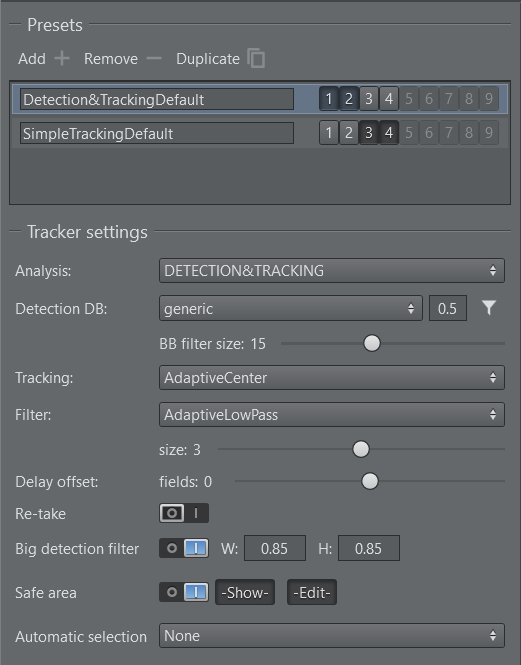
Task: Open the Analysis dropdown
Action: (332, 271)
